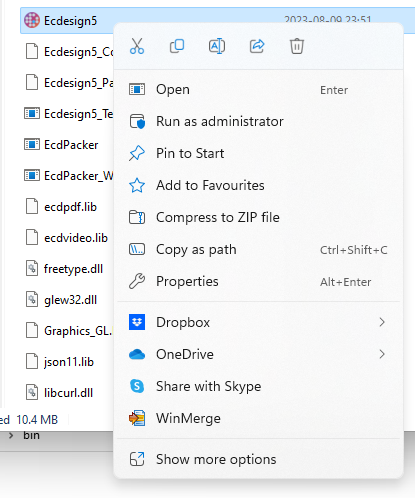This screenshot has width=415, height=498.
Task: Select the Ecdesign5_Te file
Action: (x=79, y=114)
